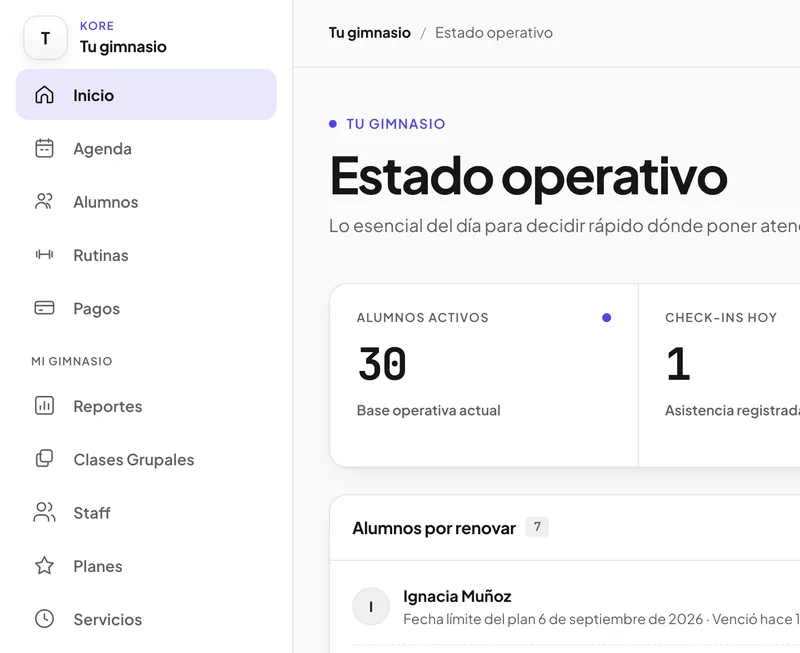Go to the Planes section
This screenshot has height=653, width=800.
click(x=146, y=565)
